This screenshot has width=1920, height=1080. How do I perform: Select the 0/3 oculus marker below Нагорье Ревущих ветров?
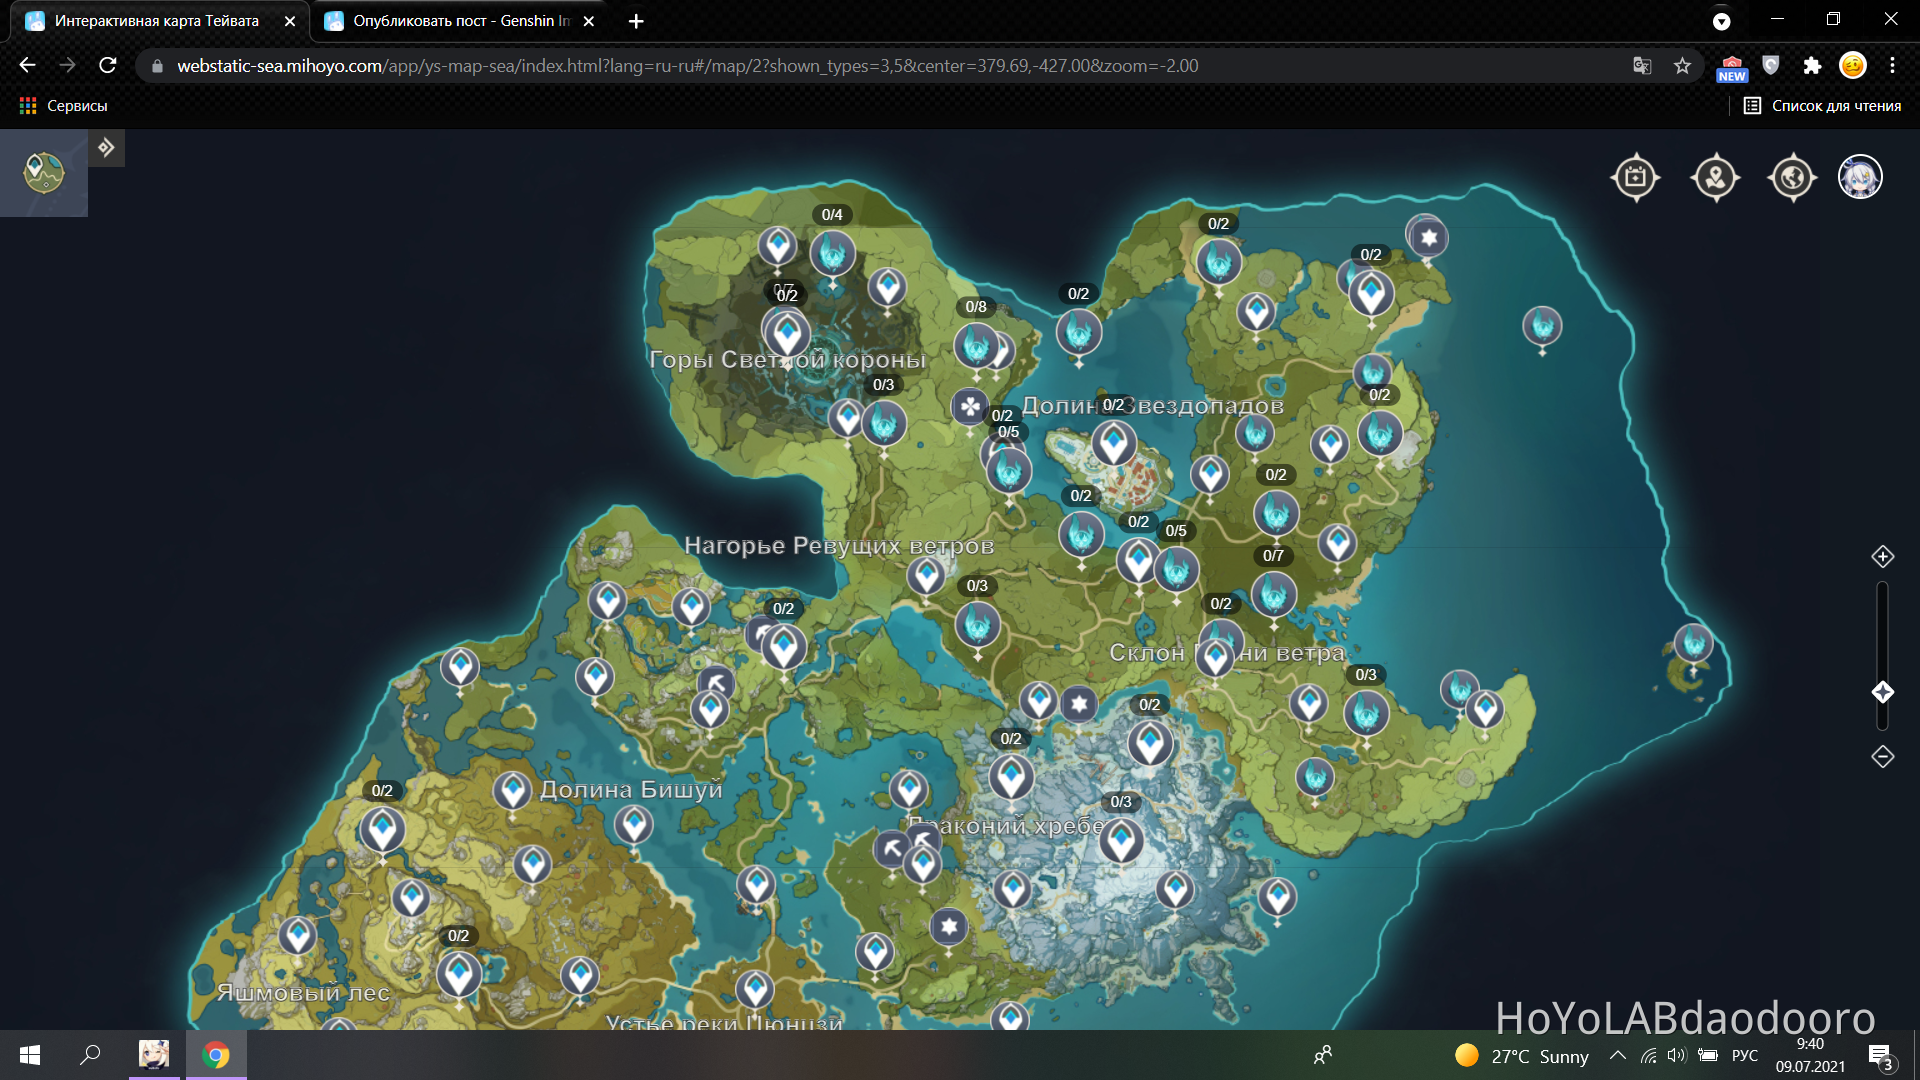(x=978, y=625)
